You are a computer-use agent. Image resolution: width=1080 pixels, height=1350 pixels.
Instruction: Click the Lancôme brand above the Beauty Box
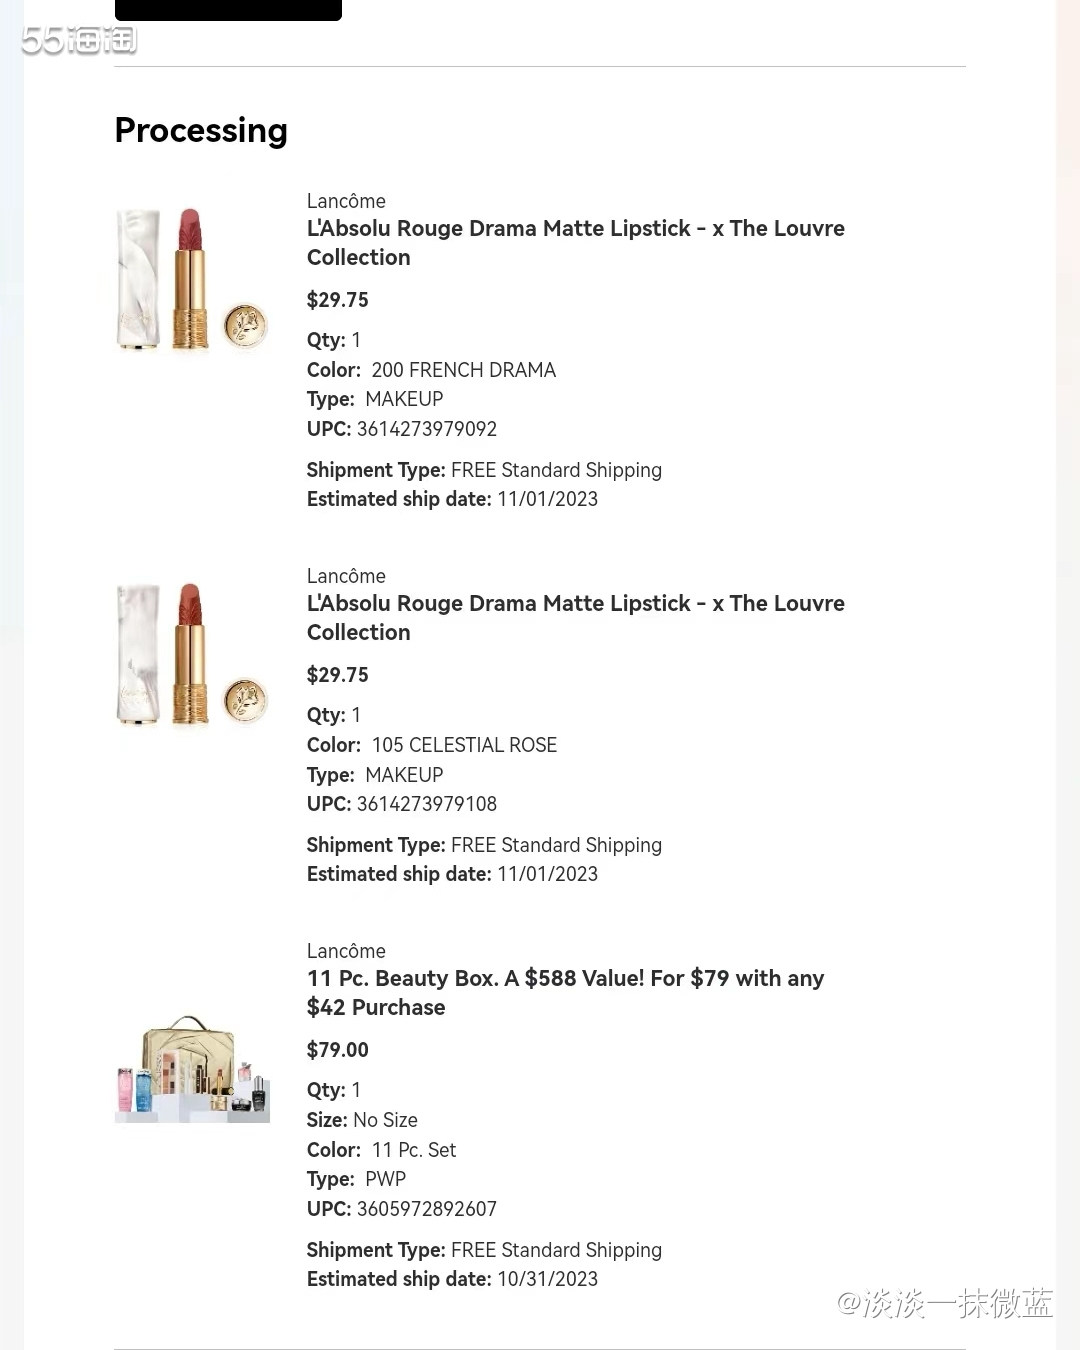[x=346, y=951]
